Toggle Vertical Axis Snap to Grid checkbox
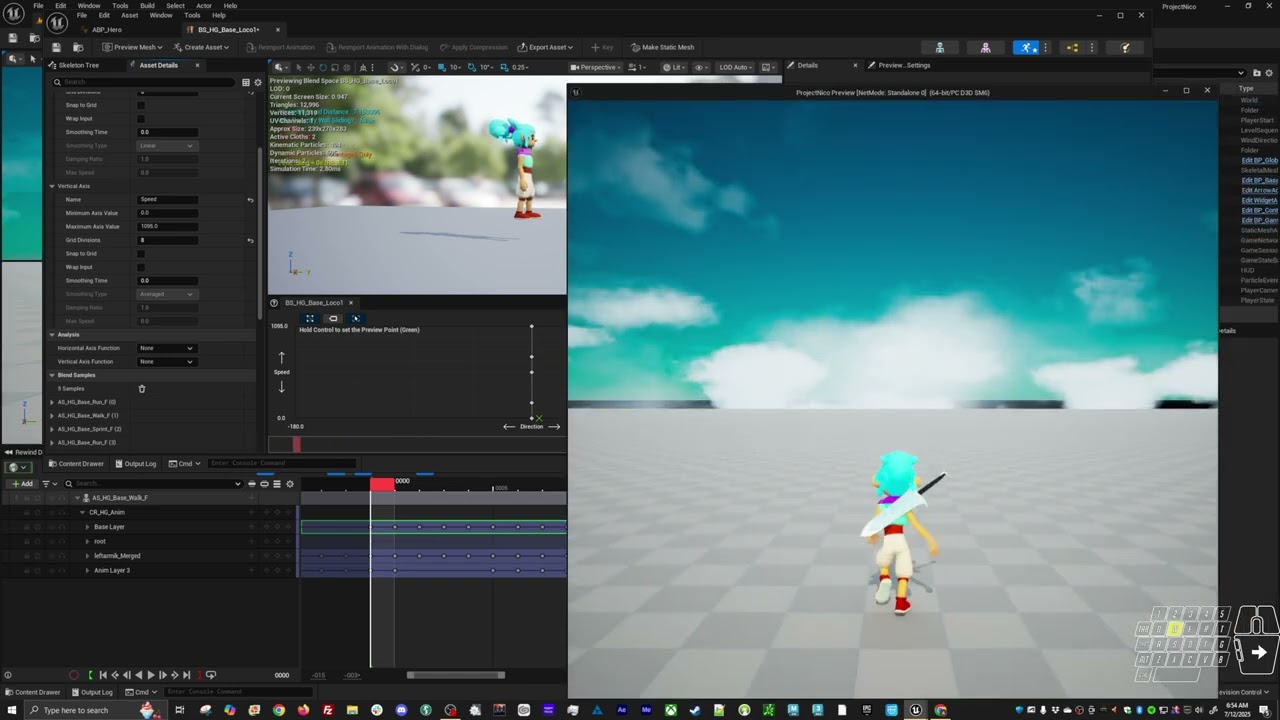Viewport: 1280px width, 720px height. [141, 253]
